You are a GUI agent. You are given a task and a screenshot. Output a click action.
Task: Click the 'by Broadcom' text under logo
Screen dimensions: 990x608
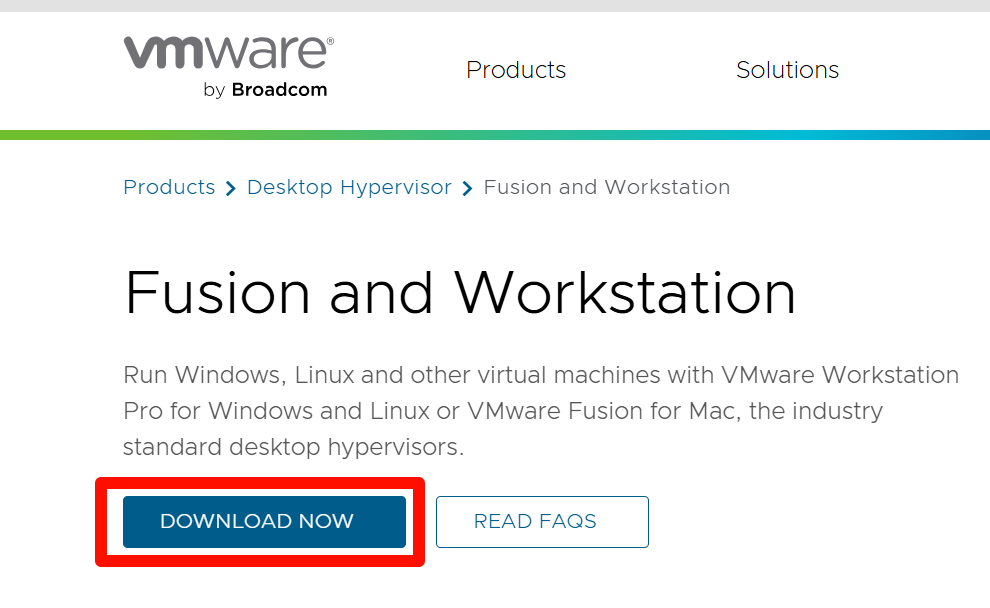(265, 90)
